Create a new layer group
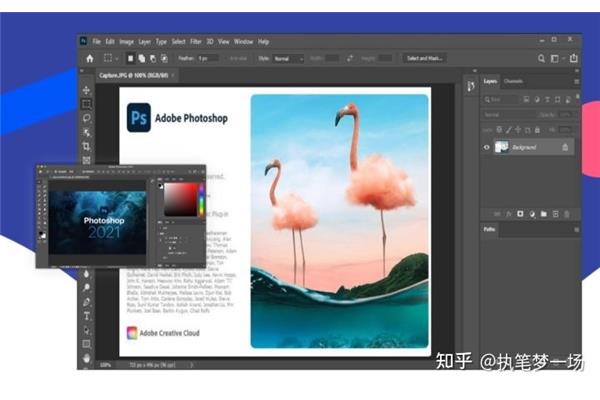The height and width of the screenshot is (400, 600). (x=544, y=214)
